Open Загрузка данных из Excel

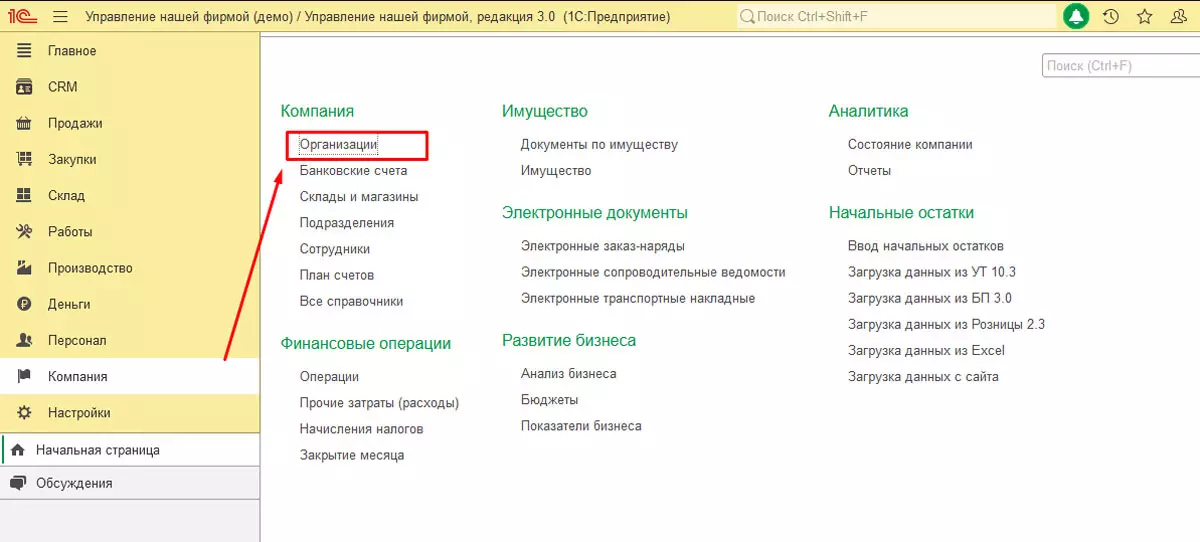click(926, 351)
